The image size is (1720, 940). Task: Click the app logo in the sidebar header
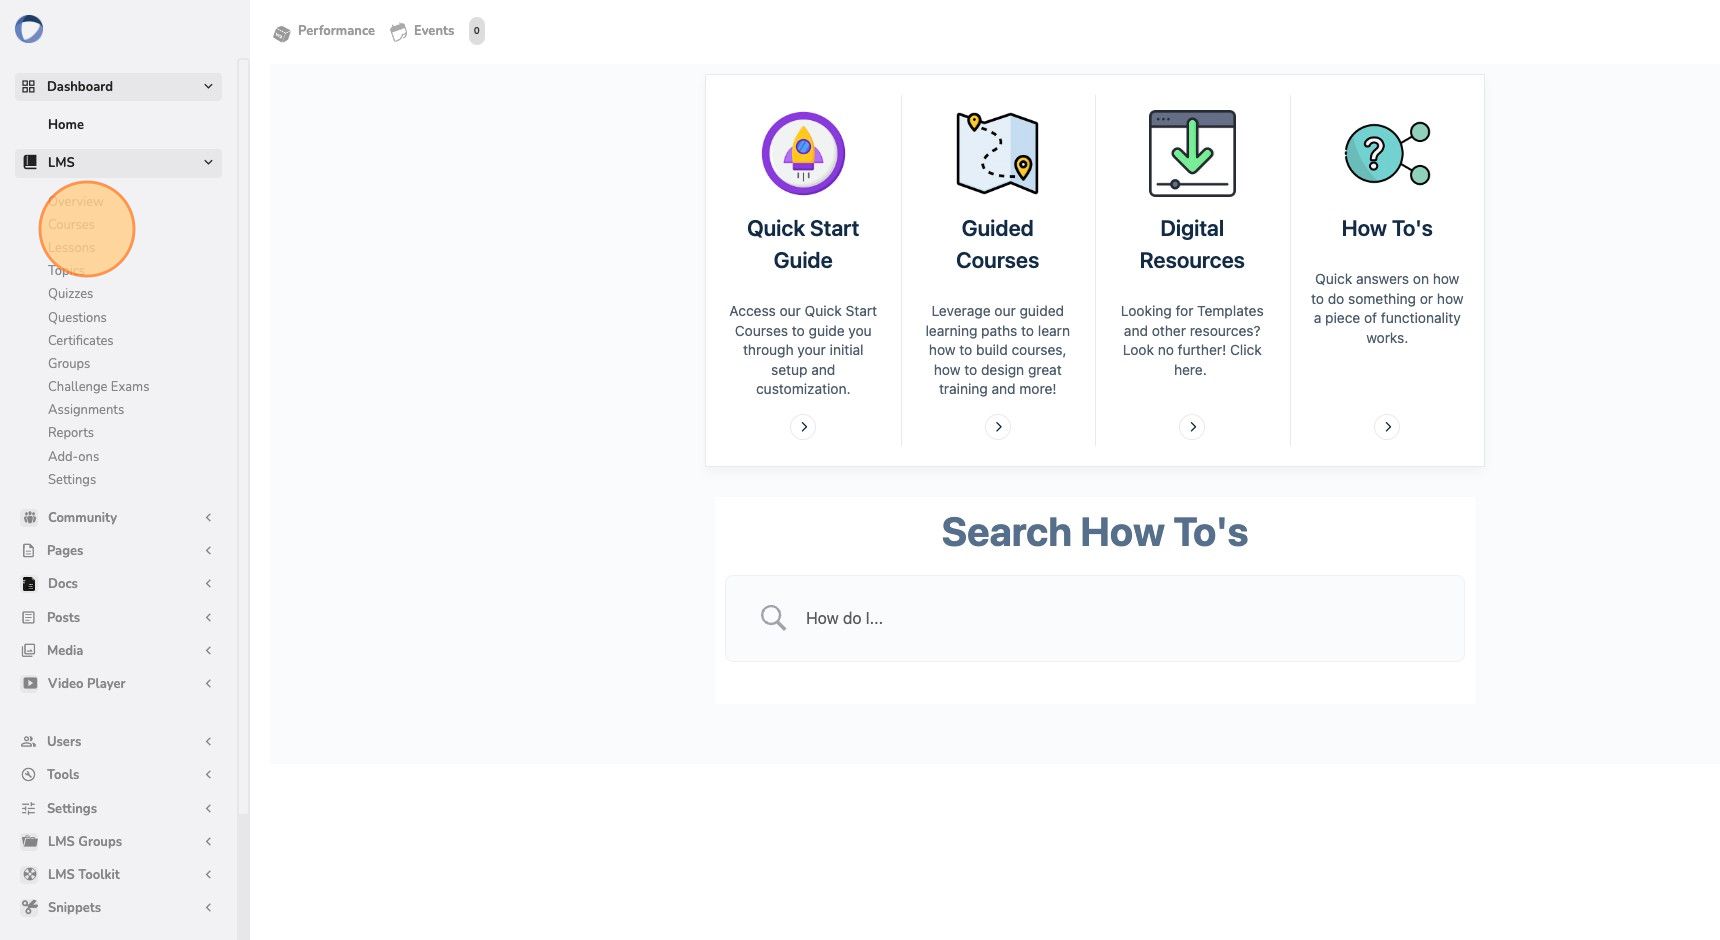(29, 29)
